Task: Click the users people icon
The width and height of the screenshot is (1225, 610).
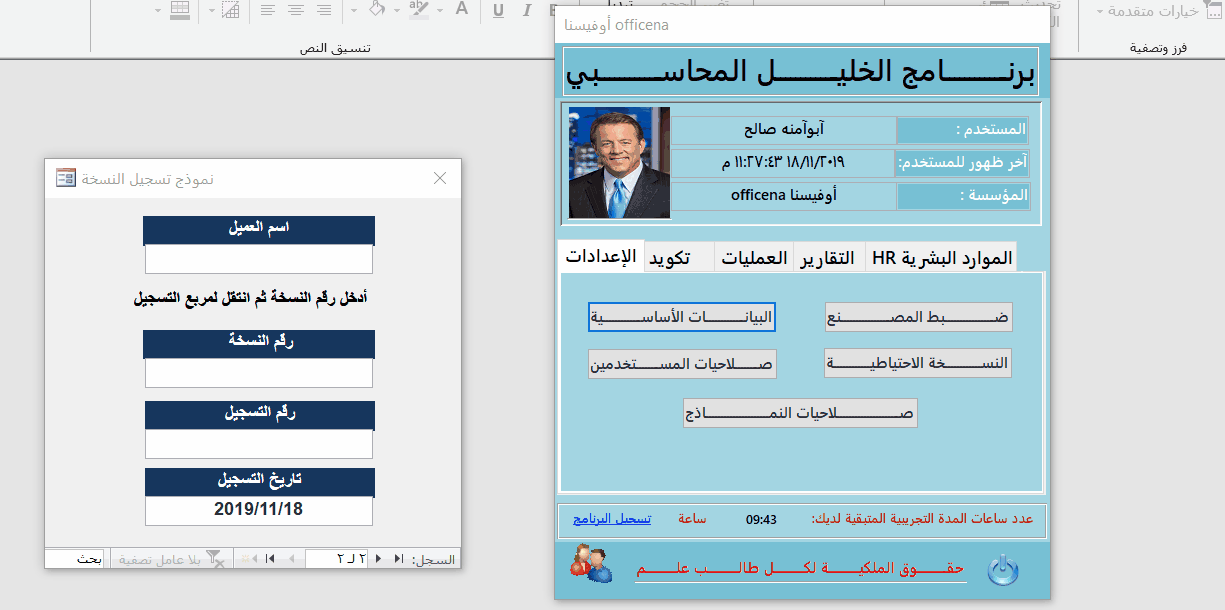Action: click(590, 563)
